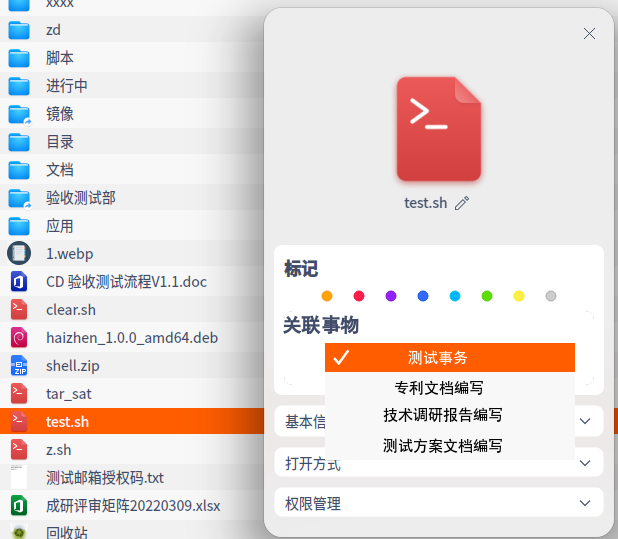The height and width of the screenshot is (539, 618).
Task: Select the checked 测试事务 option
Action: point(449,358)
